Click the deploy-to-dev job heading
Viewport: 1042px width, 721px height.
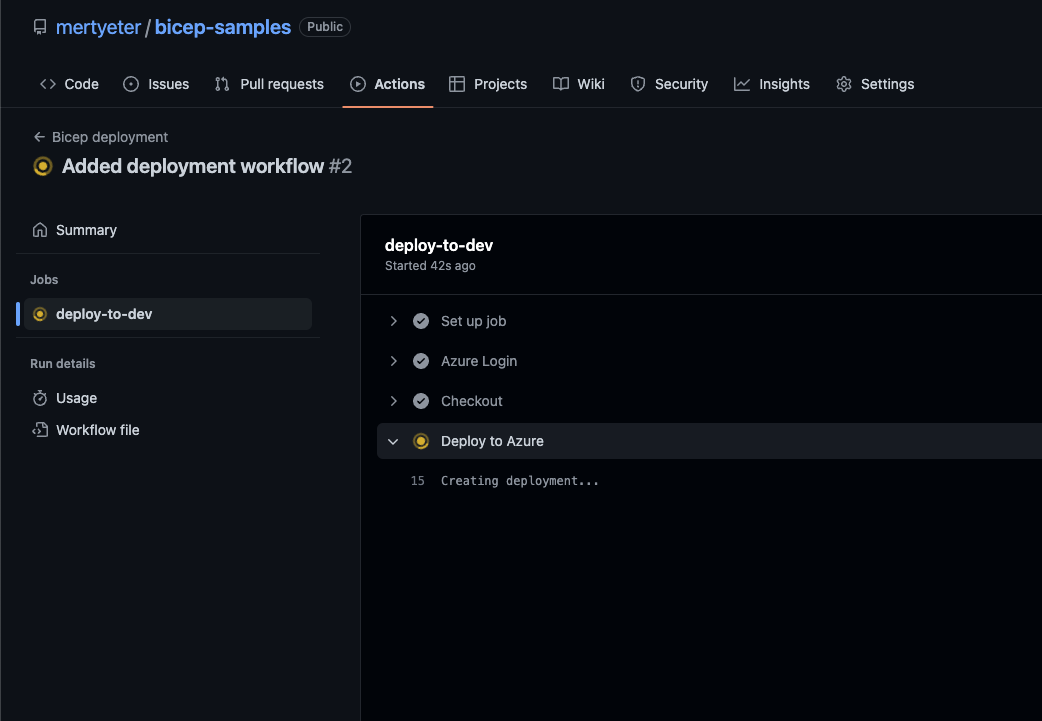[x=439, y=245]
